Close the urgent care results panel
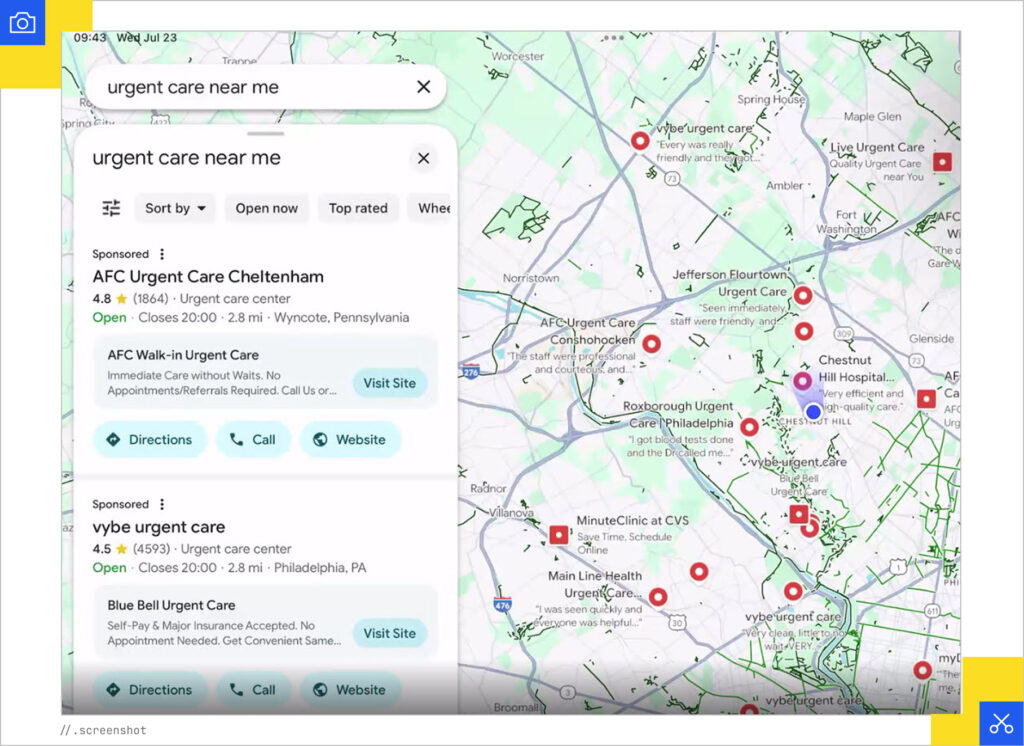This screenshot has width=1024, height=746. click(423, 158)
